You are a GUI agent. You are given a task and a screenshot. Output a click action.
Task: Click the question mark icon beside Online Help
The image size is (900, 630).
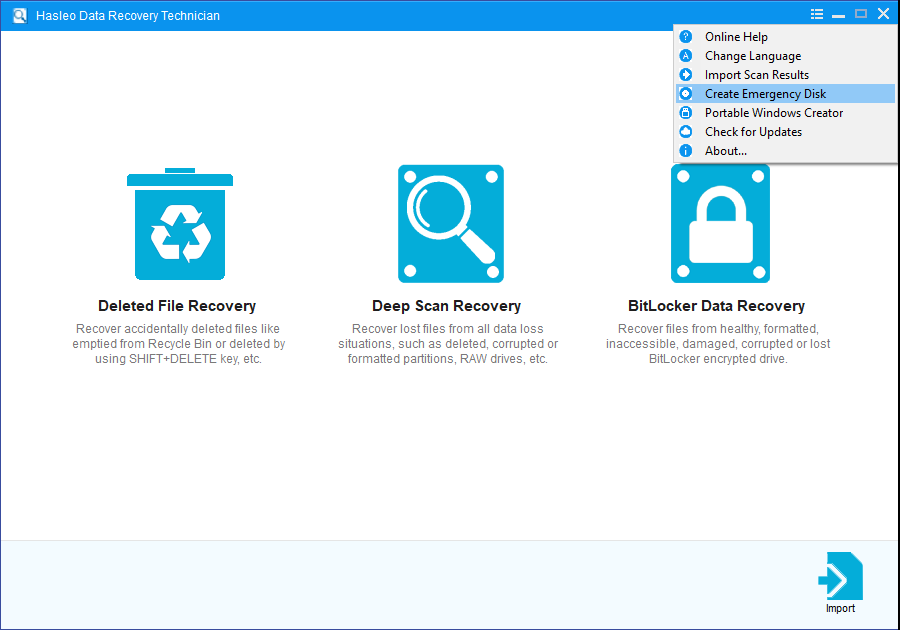tap(686, 36)
